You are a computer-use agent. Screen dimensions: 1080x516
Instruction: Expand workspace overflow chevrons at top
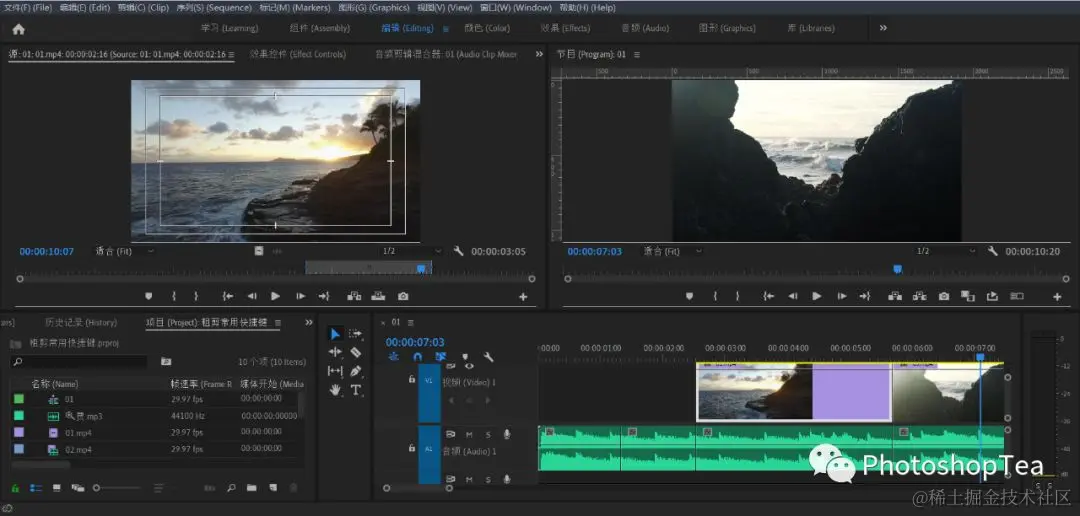pyautogui.click(x=883, y=28)
